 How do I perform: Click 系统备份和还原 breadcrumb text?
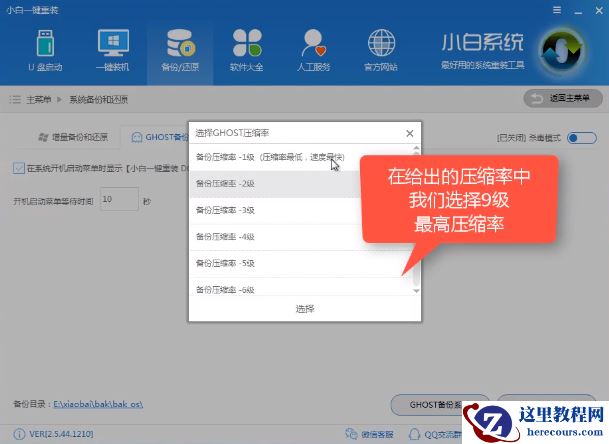coord(99,100)
